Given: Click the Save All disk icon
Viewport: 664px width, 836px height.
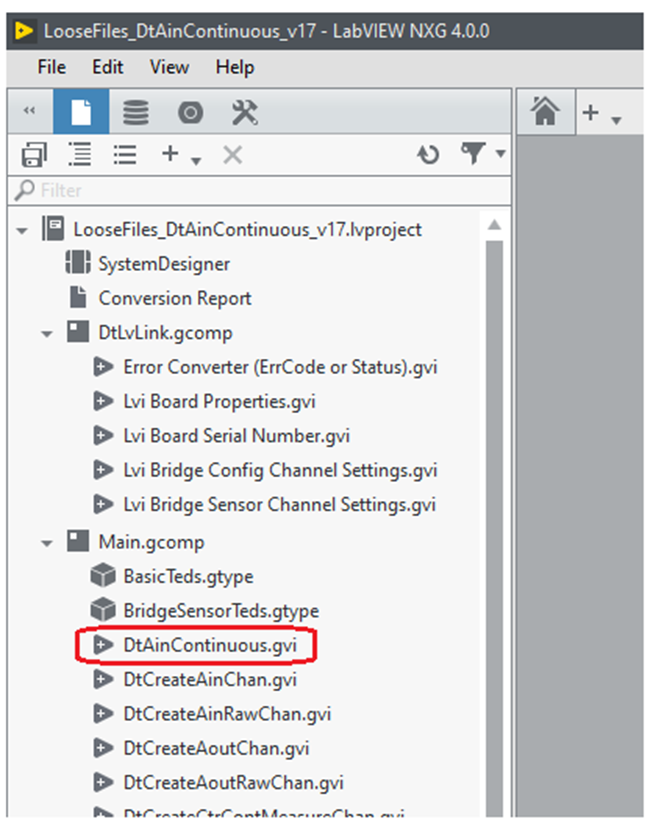Looking at the screenshot, I should click(x=34, y=155).
